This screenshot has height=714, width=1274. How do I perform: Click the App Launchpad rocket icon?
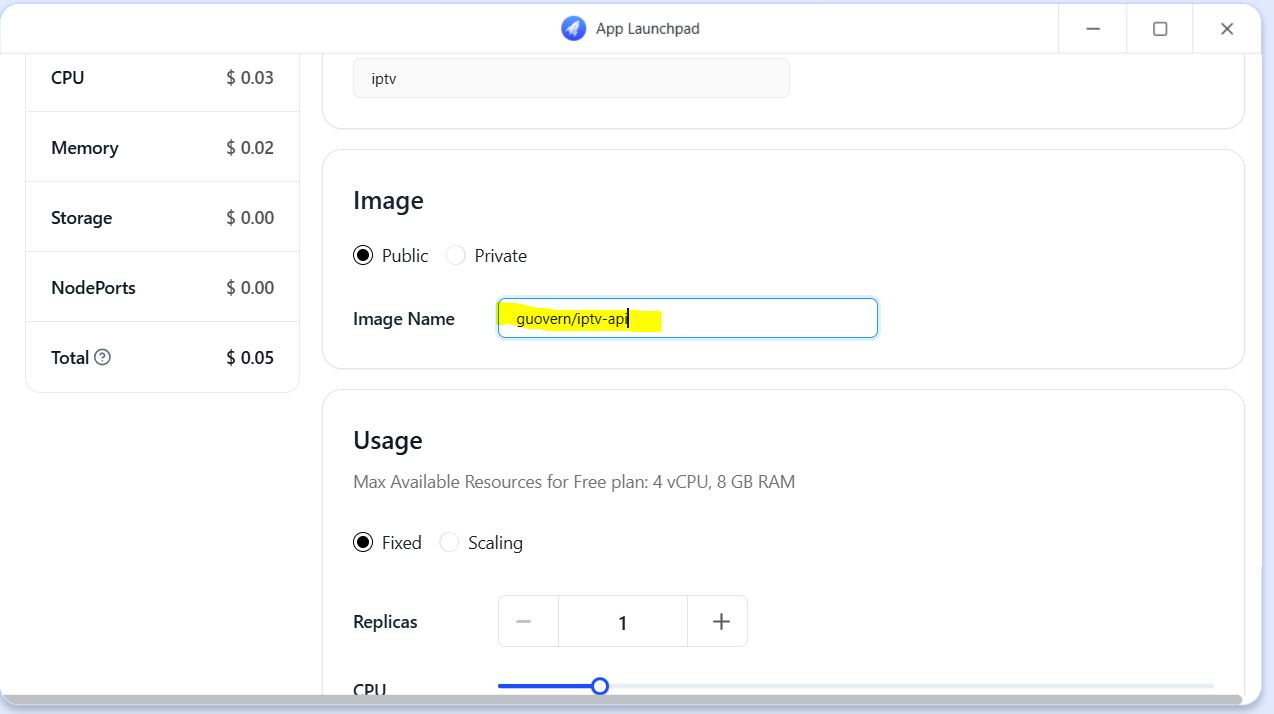tap(573, 29)
